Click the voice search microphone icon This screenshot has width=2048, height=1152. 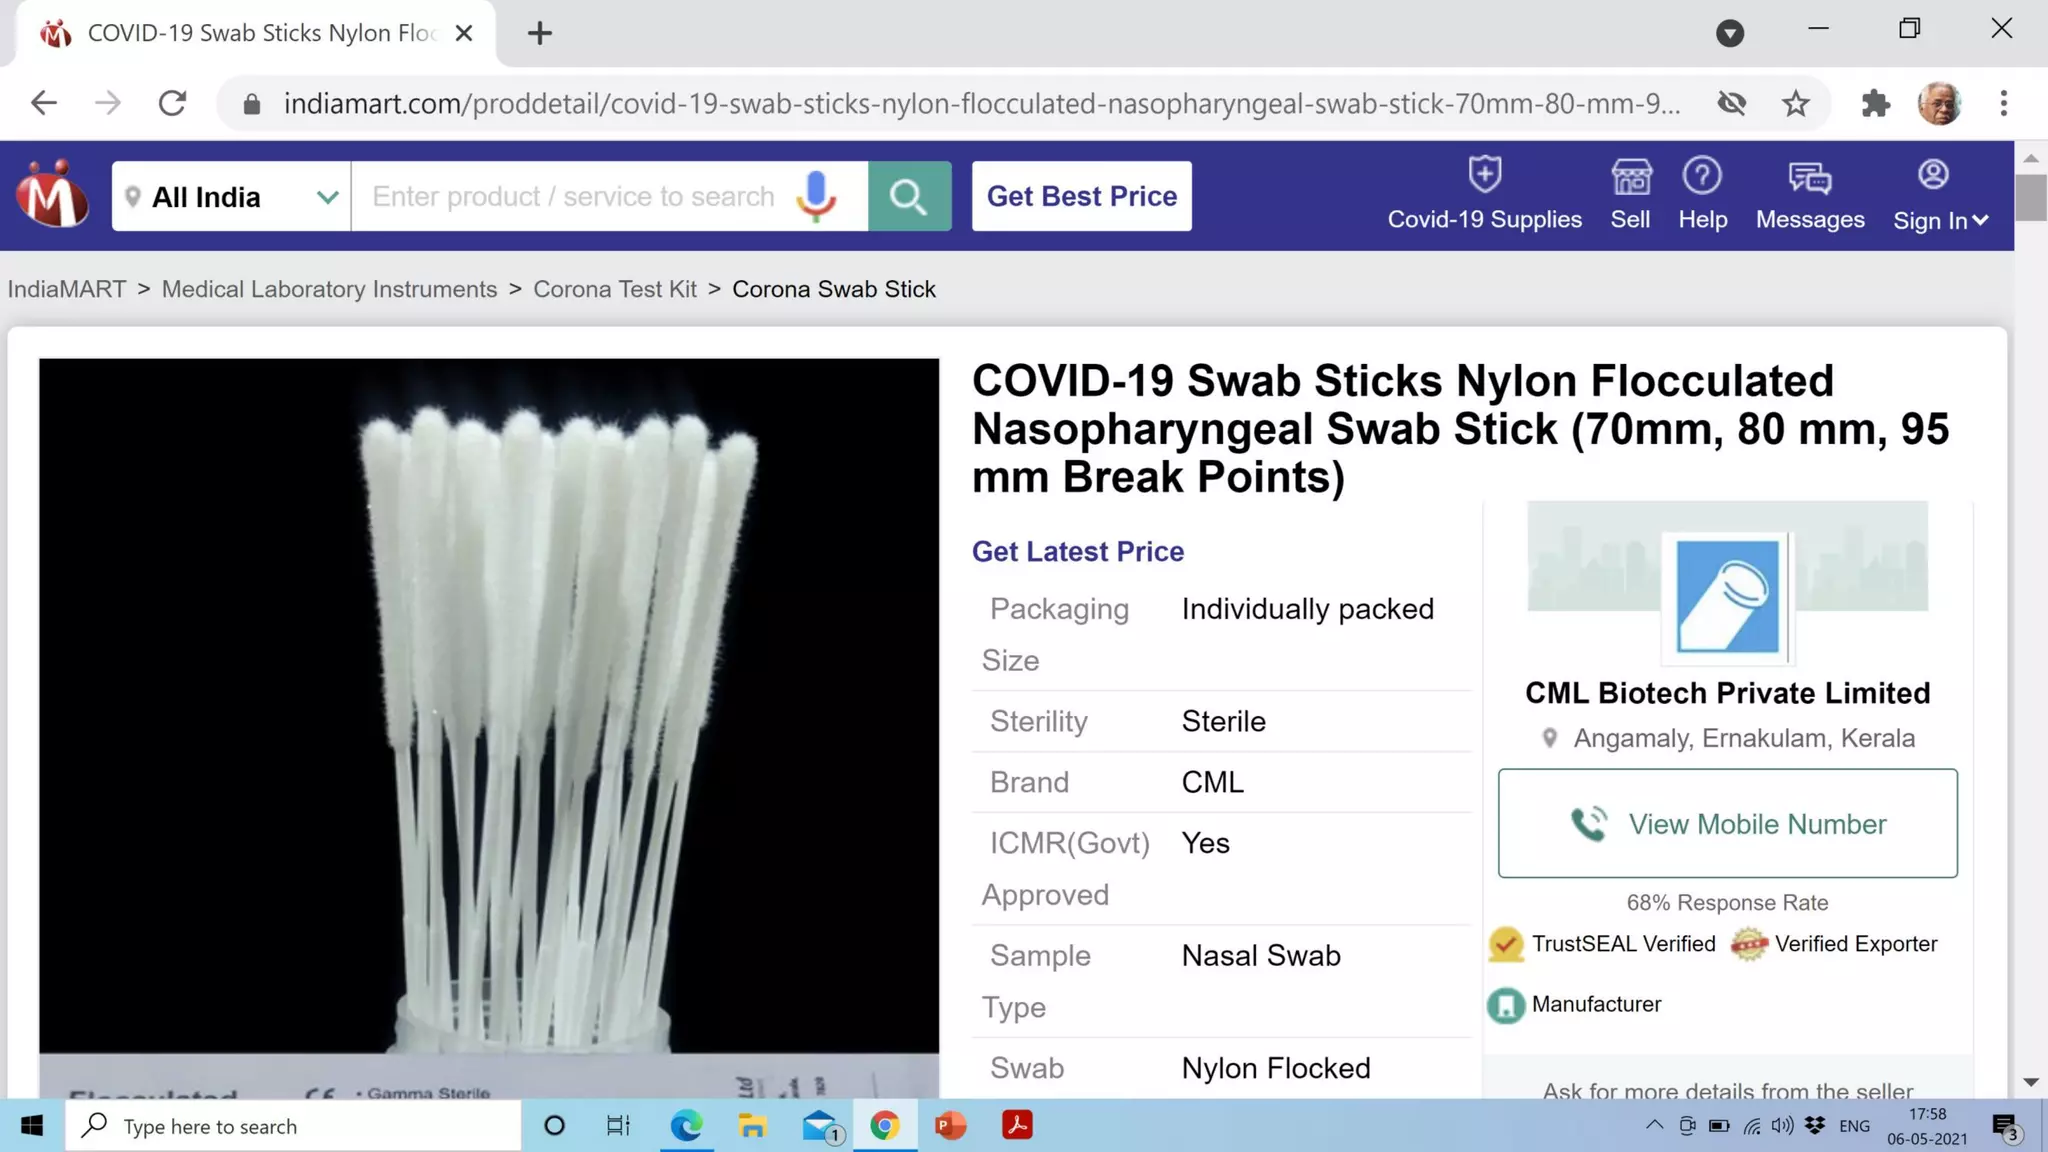pyautogui.click(x=816, y=195)
